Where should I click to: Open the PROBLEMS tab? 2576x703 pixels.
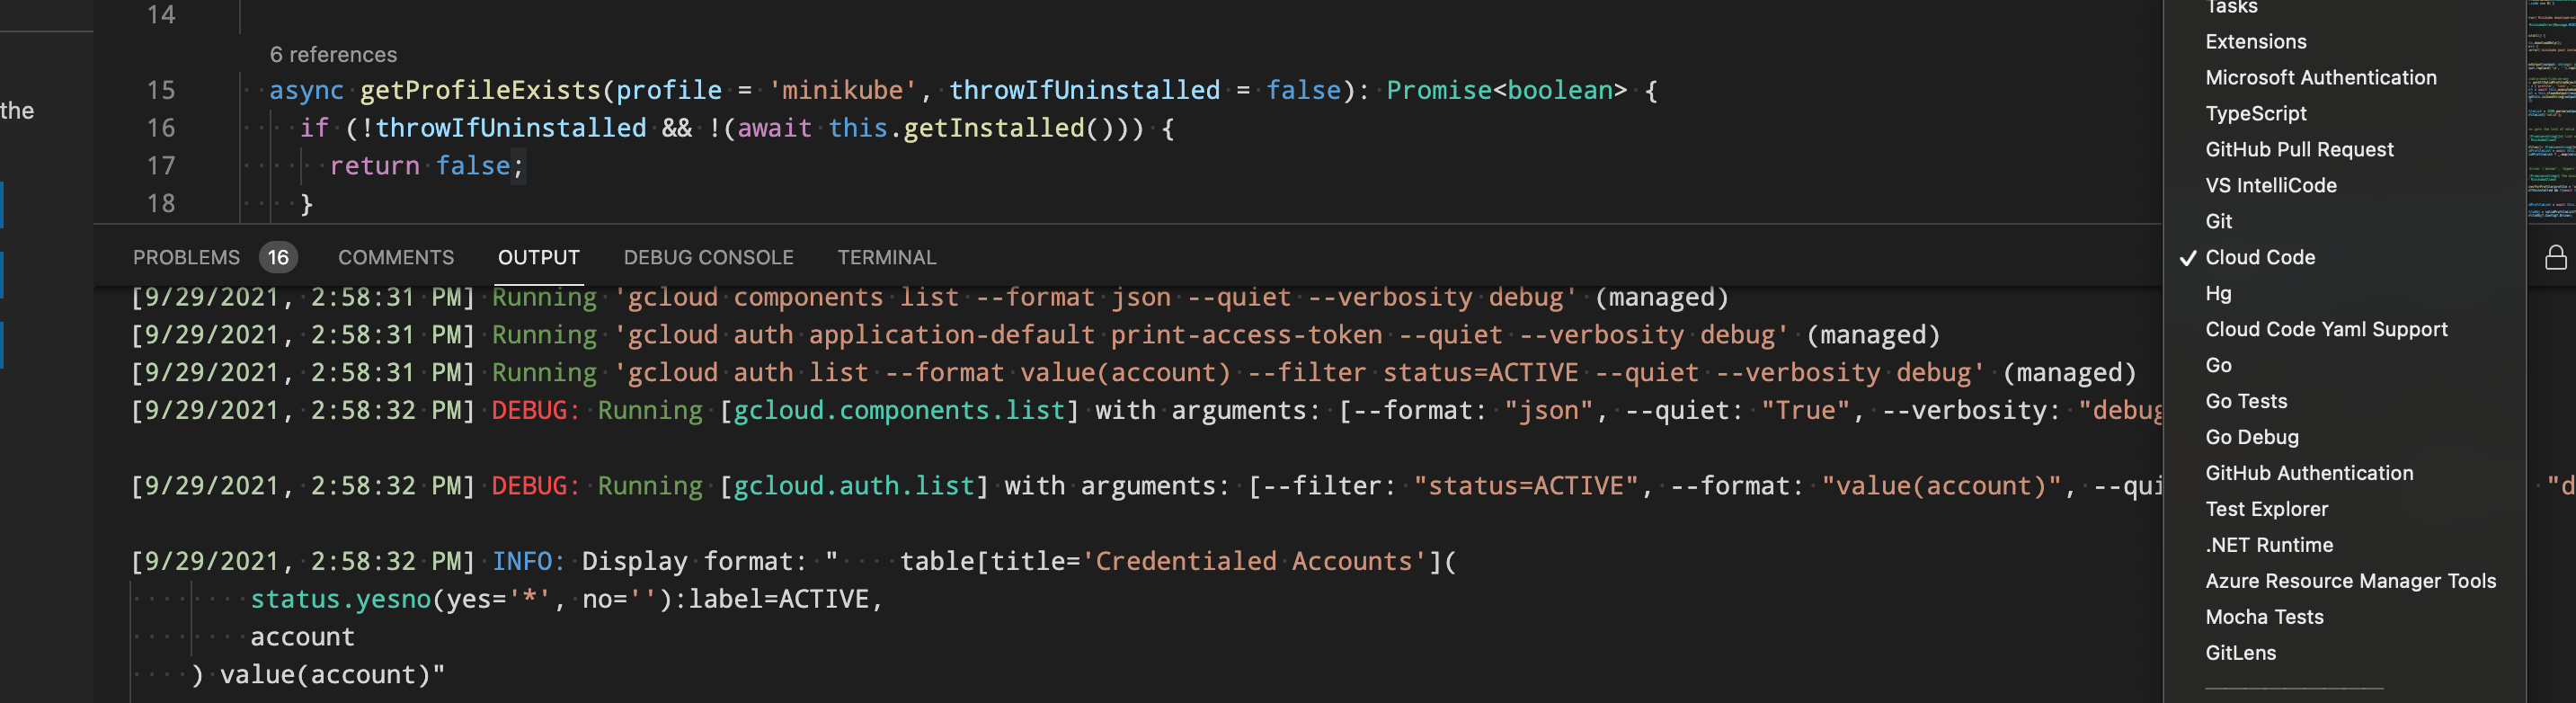tap(186, 257)
